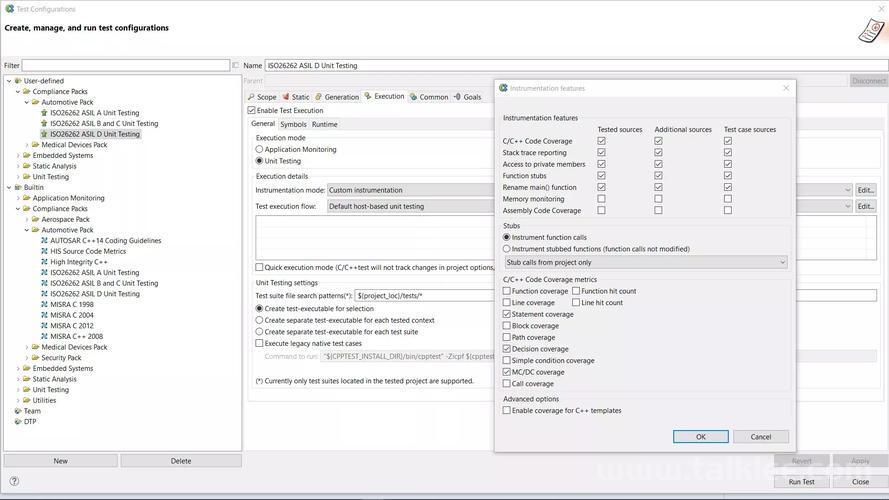Click the User-defined folder icon
889x500 pixels.
coord(18,81)
